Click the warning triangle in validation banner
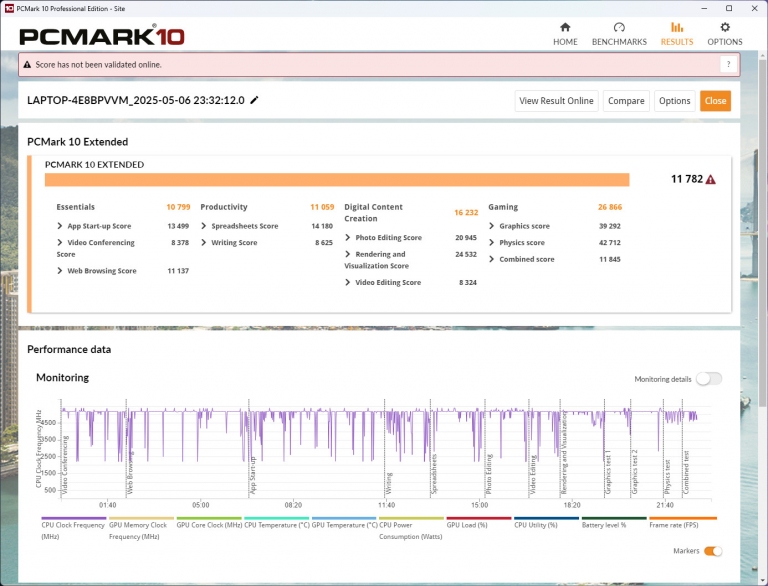The height and width of the screenshot is (586, 768). (27, 65)
